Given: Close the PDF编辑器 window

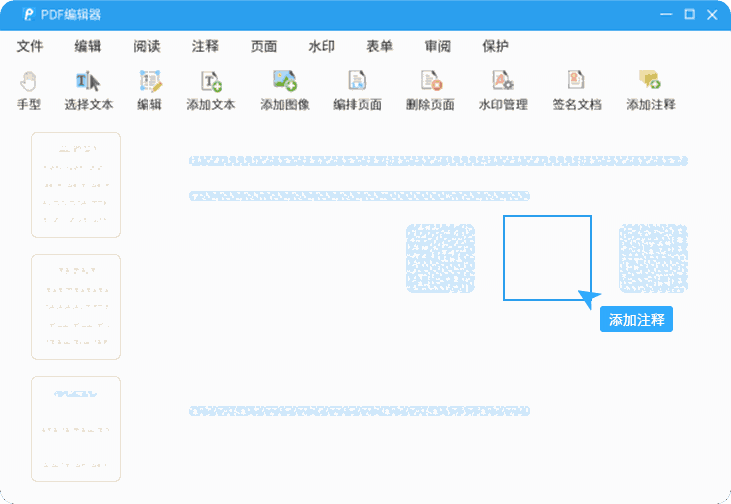Looking at the screenshot, I should pyautogui.click(x=712, y=15).
